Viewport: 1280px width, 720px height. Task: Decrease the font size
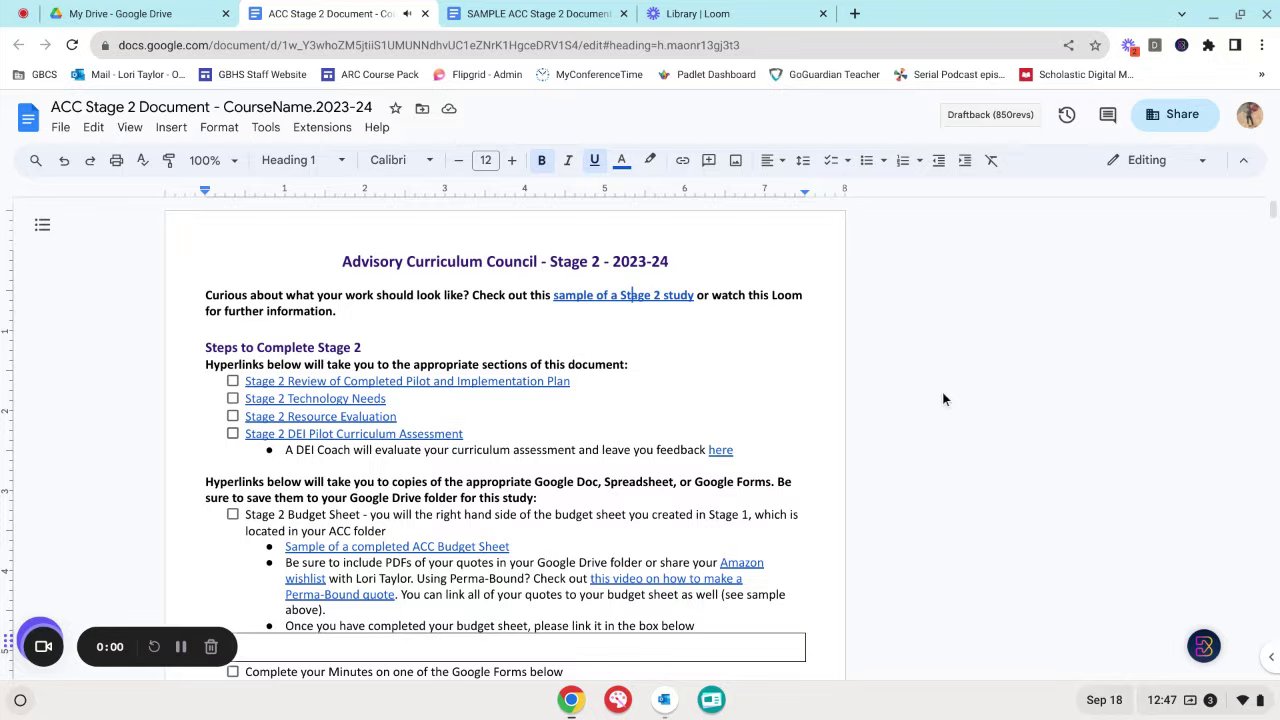pyautogui.click(x=459, y=160)
